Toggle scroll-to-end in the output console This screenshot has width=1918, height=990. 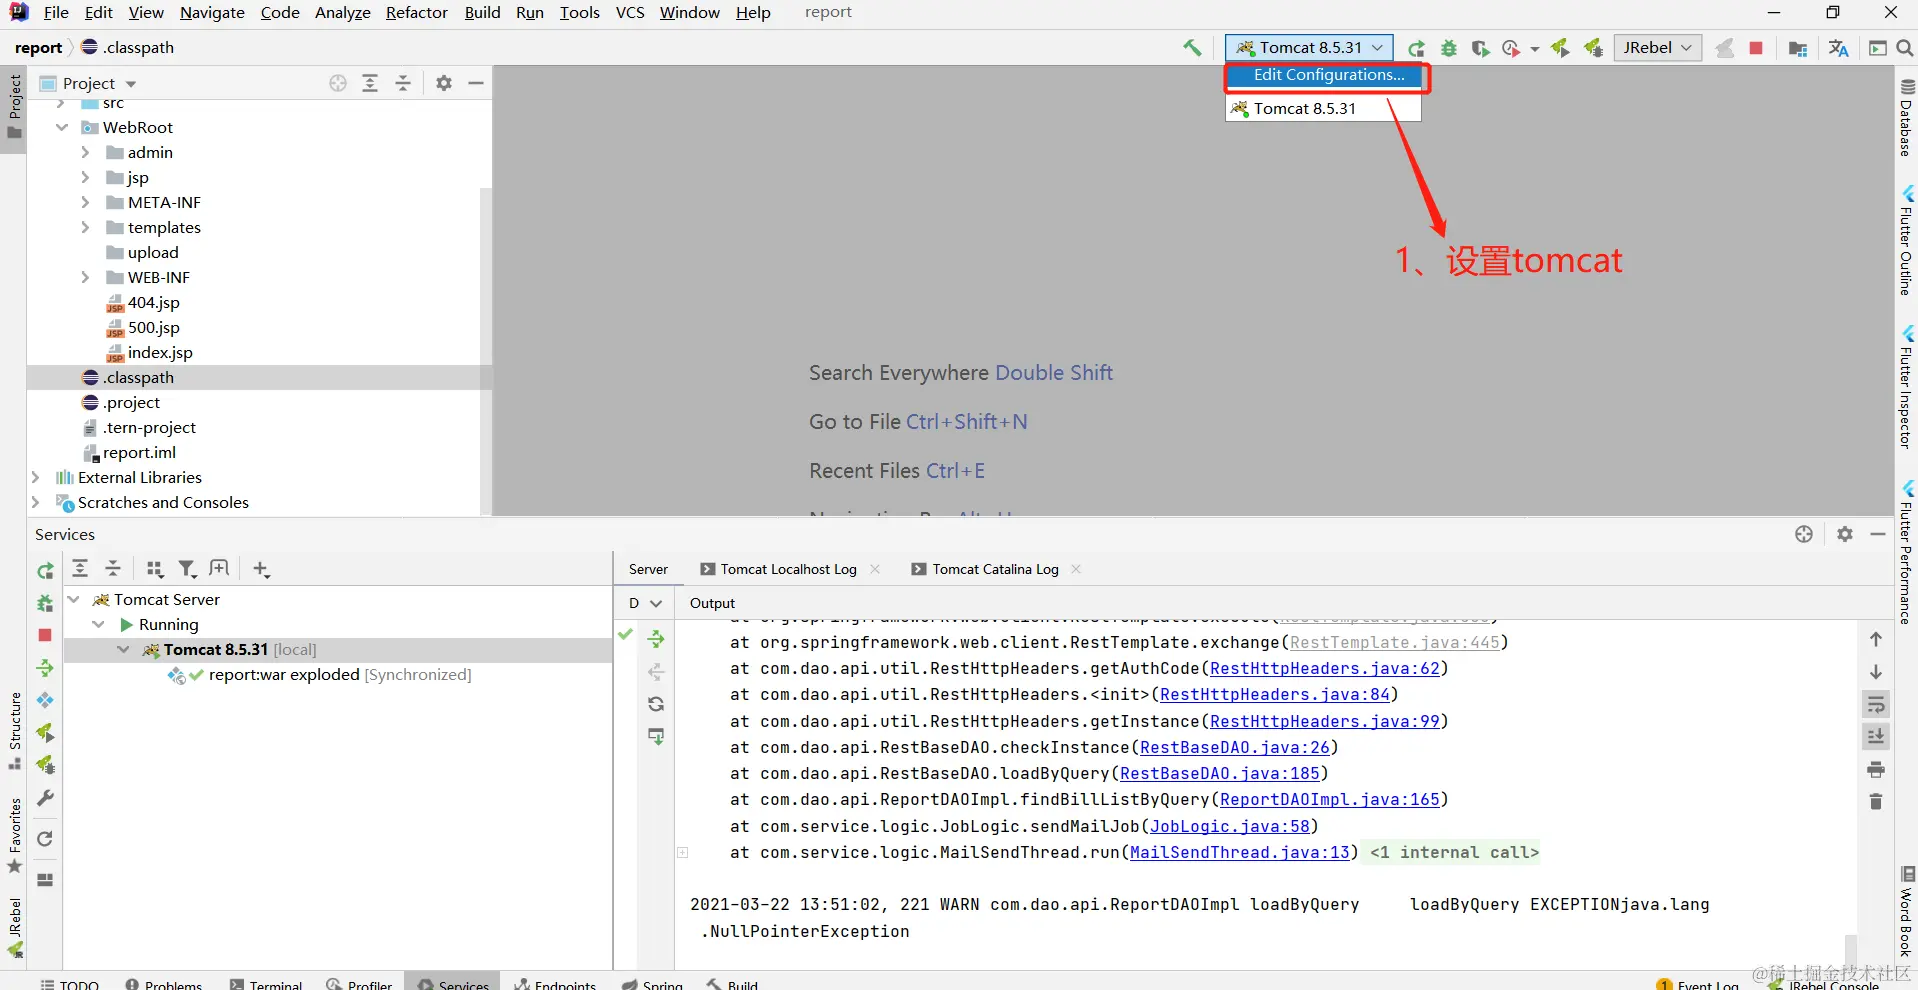(x=1876, y=736)
